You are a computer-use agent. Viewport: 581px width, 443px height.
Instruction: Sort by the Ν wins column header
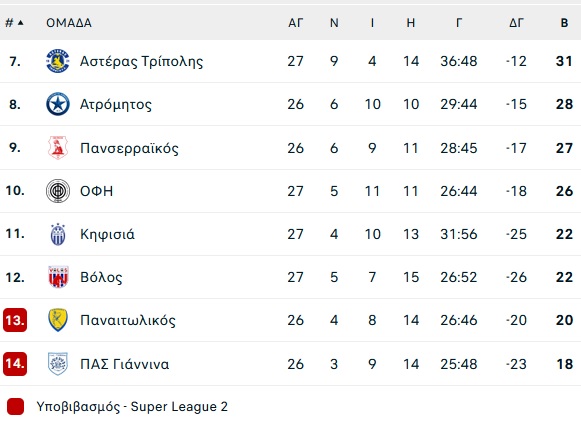334,23
